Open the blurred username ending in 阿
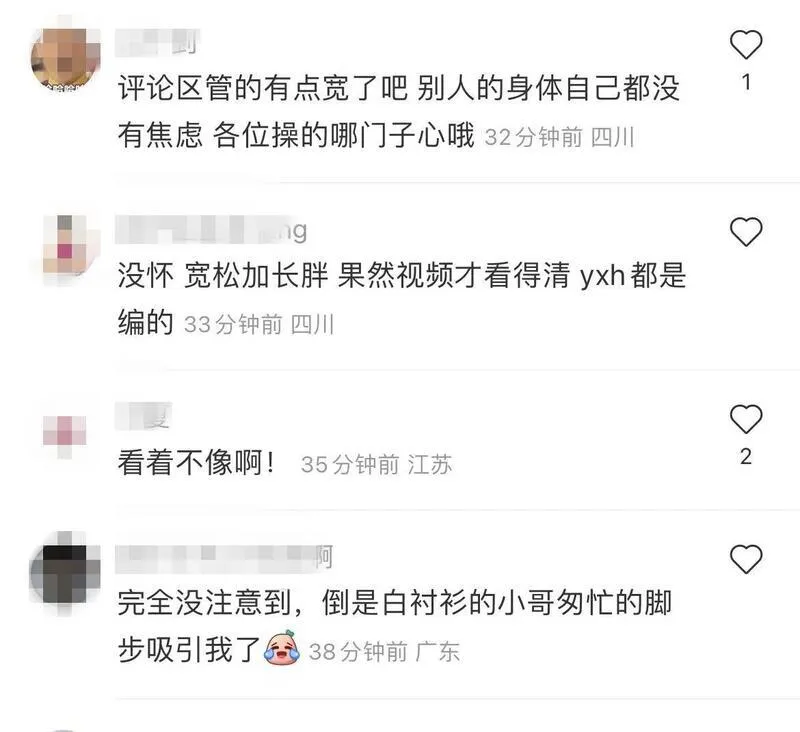Screen dimensions: 800x732 point(224,558)
